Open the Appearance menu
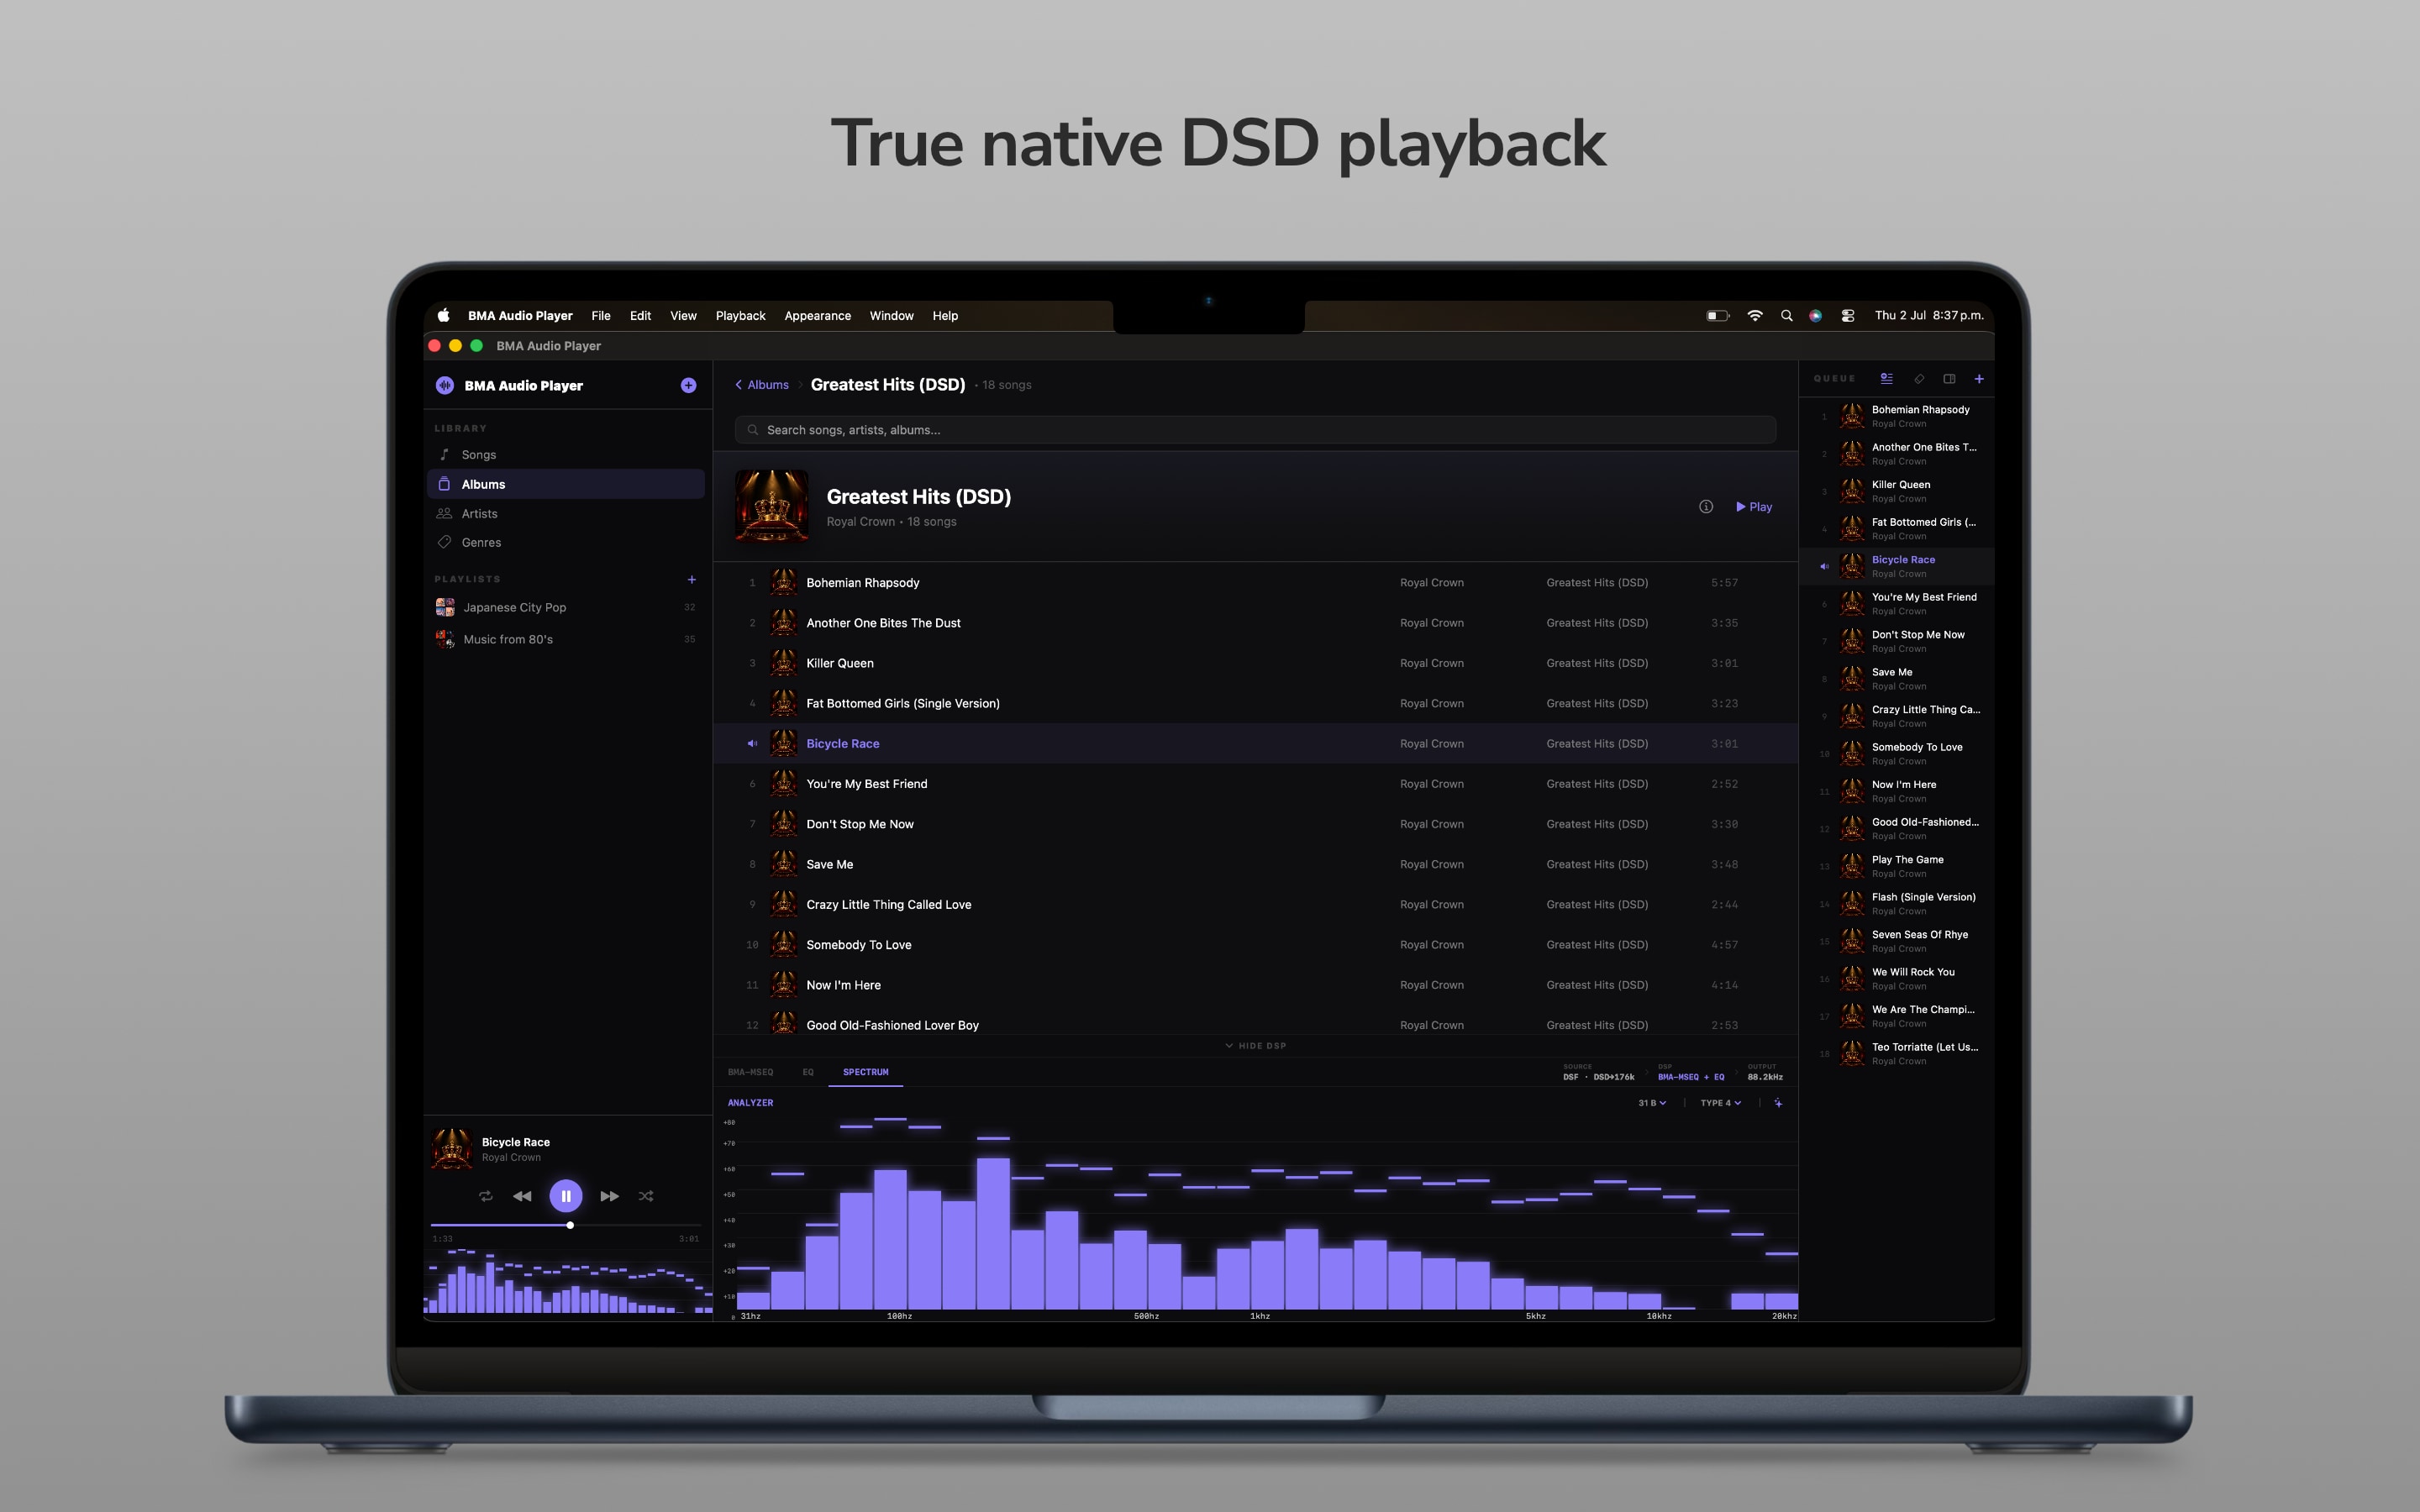2420x1512 pixels. [x=818, y=316]
